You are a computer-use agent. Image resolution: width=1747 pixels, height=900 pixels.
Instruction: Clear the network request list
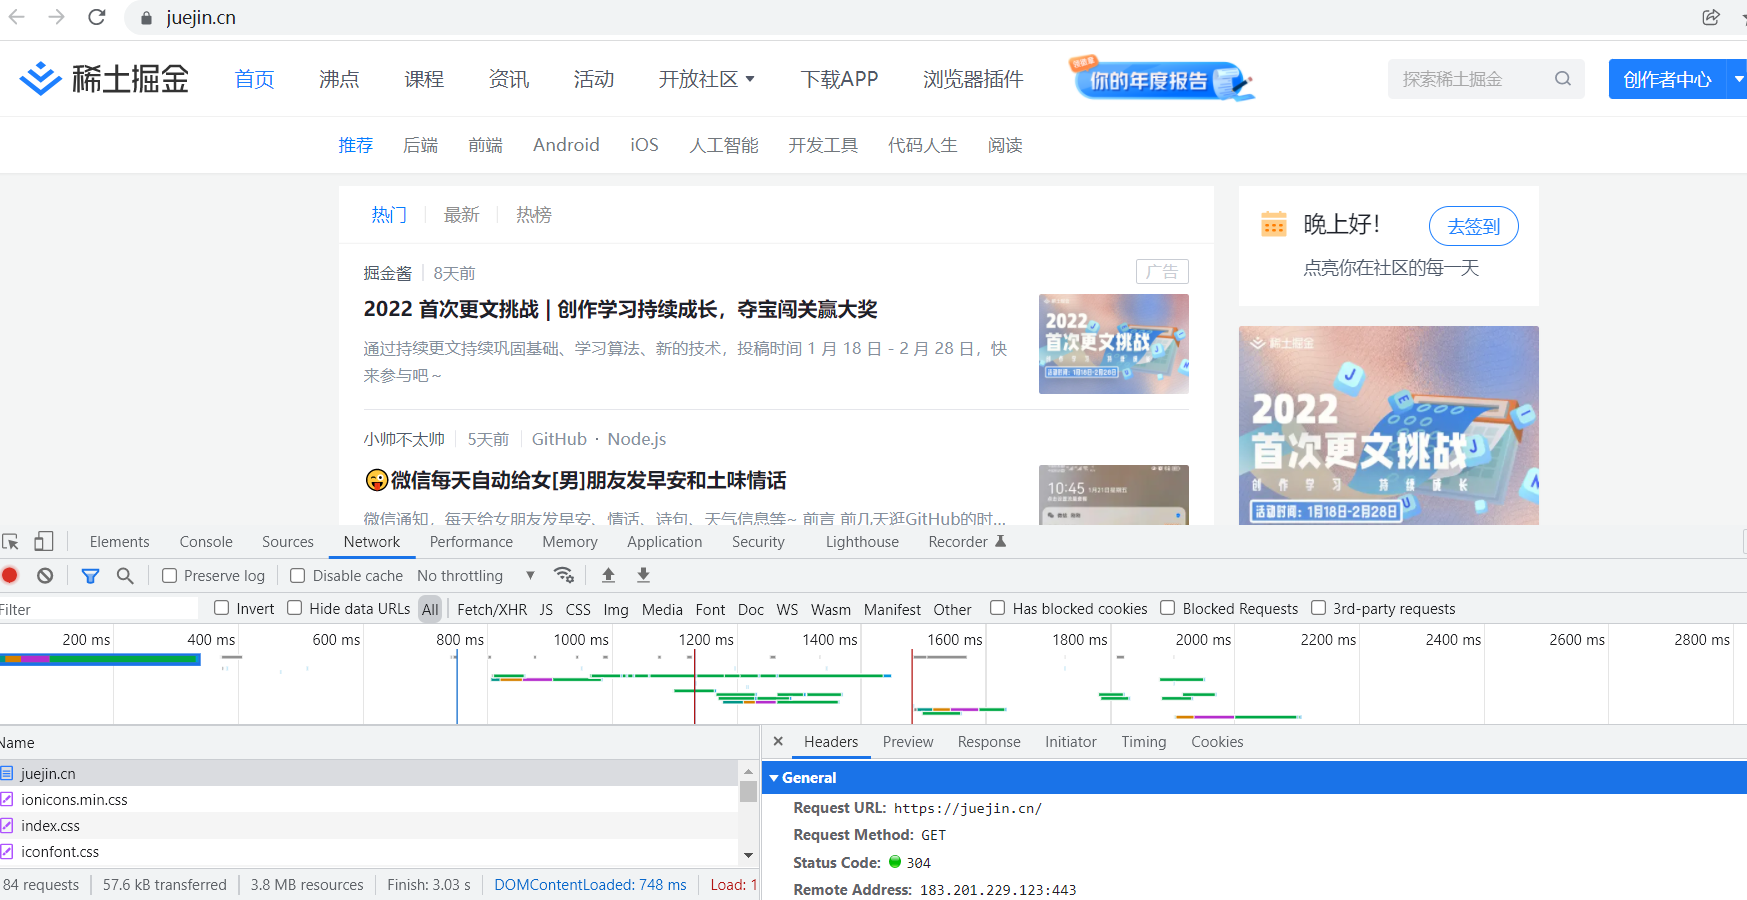[44, 575]
